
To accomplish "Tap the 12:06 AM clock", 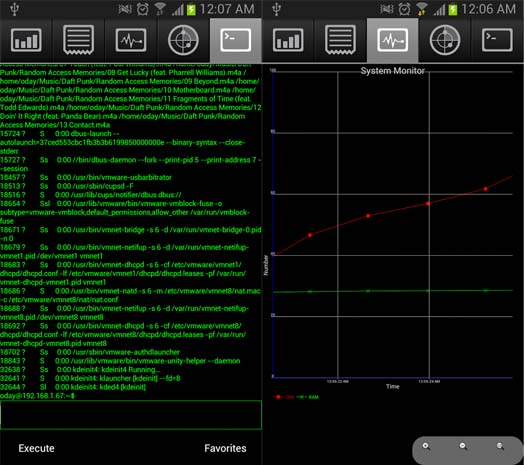I will pyautogui.click(x=489, y=9).
